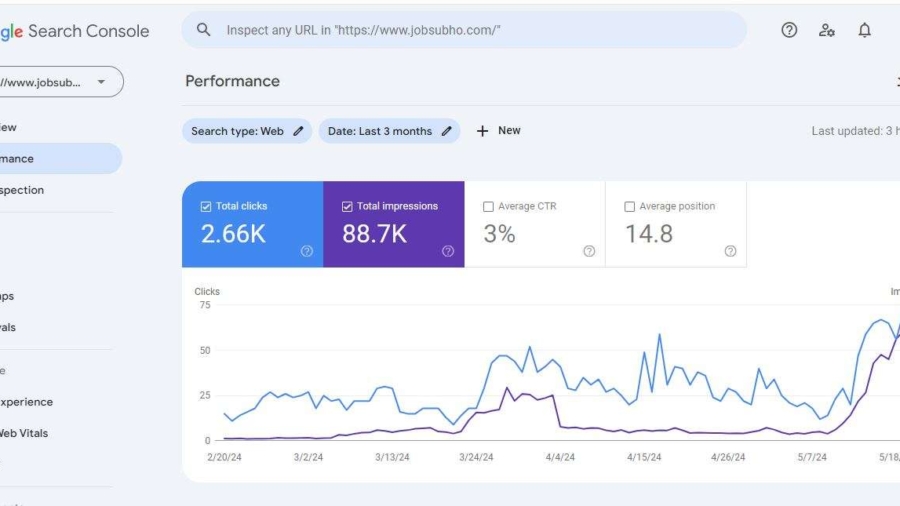The height and width of the screenshot is (506, 900).
Task: Open help on Average CTR card
Action: (589, 251)
